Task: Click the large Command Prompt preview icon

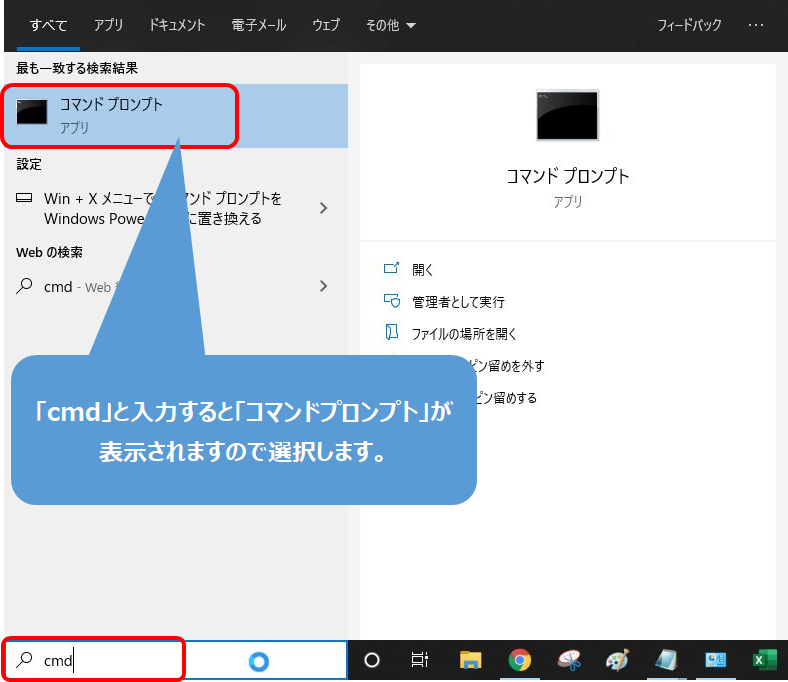Action: 567,115
